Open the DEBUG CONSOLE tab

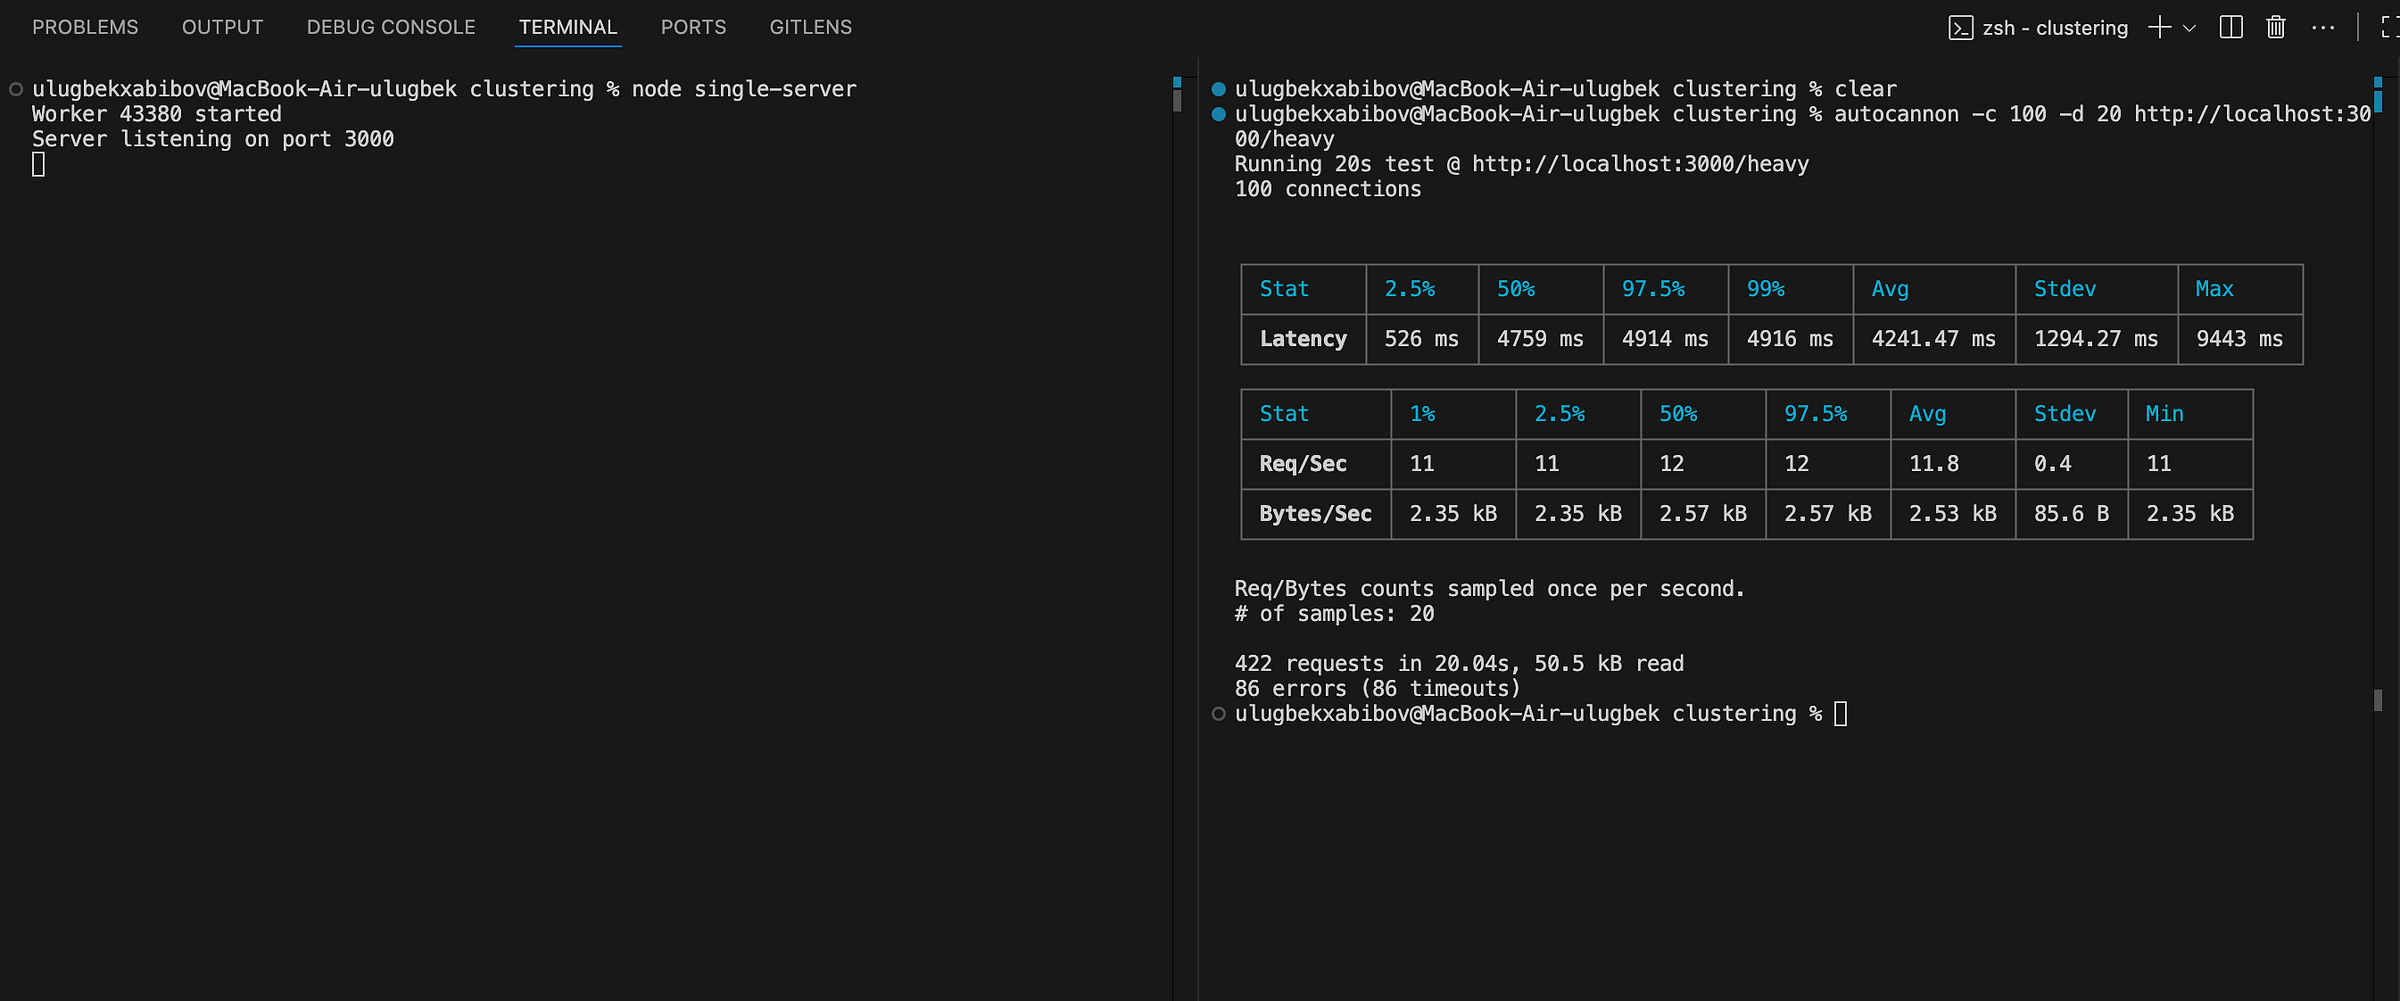tap(391, 27)
